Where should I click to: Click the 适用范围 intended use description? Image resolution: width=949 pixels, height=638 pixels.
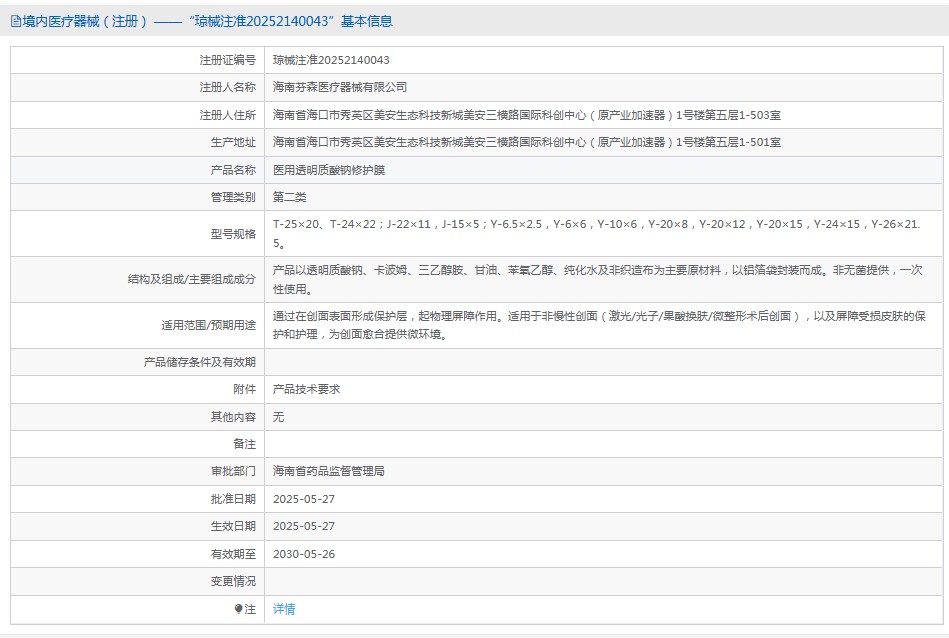pyautogui.click(x=599, y=325)
